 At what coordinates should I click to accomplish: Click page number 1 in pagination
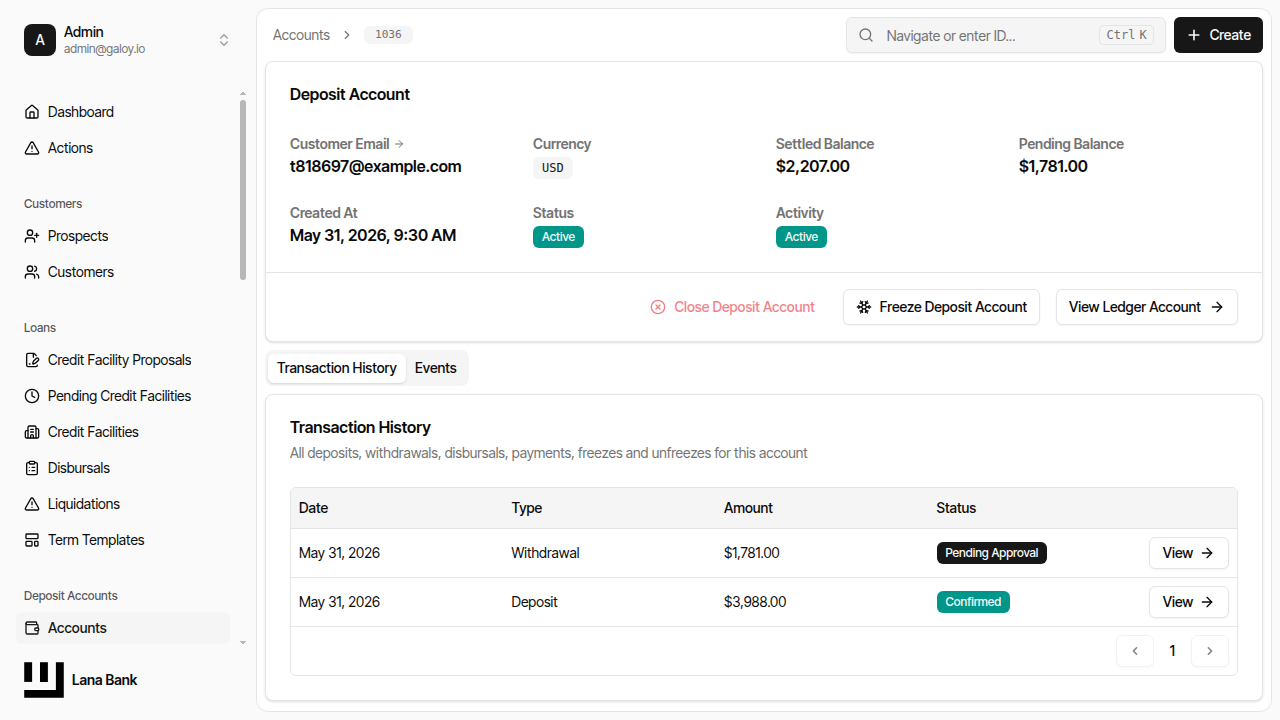pos(1173,651)
